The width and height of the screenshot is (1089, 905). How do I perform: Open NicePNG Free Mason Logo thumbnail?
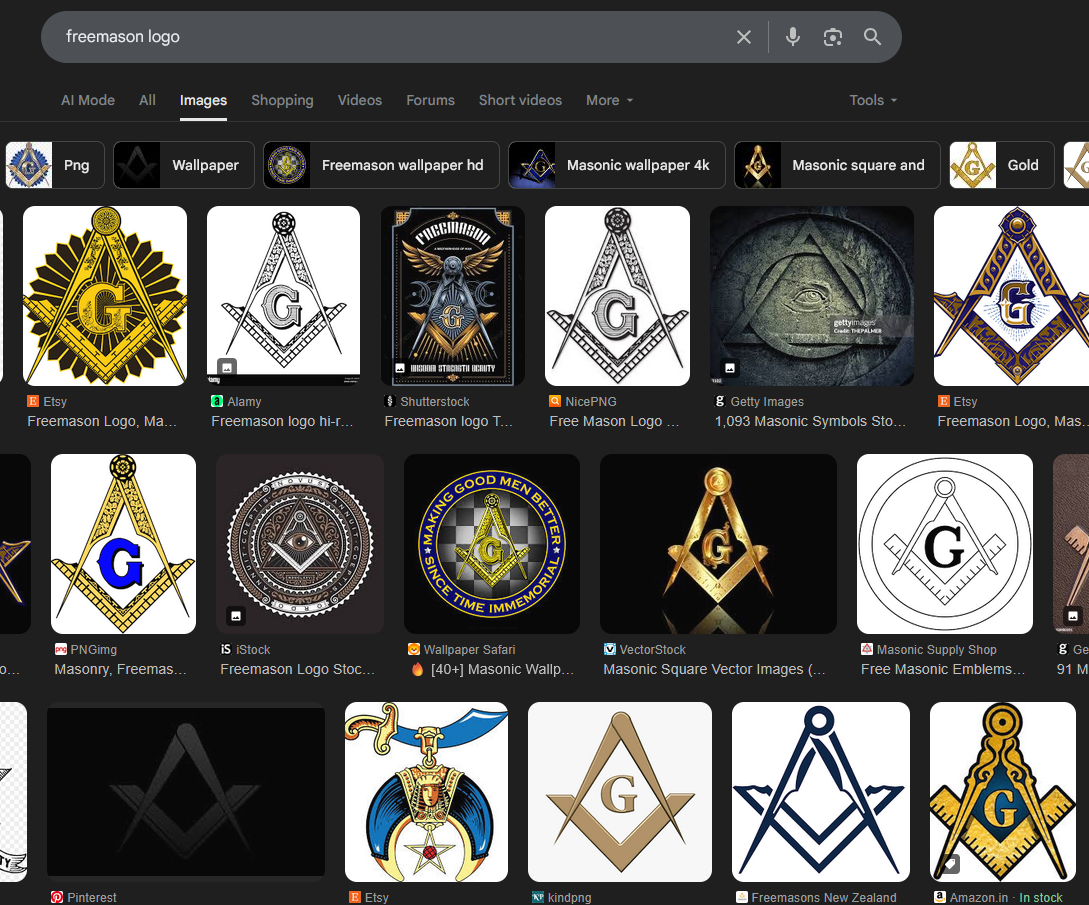(617, 296)
